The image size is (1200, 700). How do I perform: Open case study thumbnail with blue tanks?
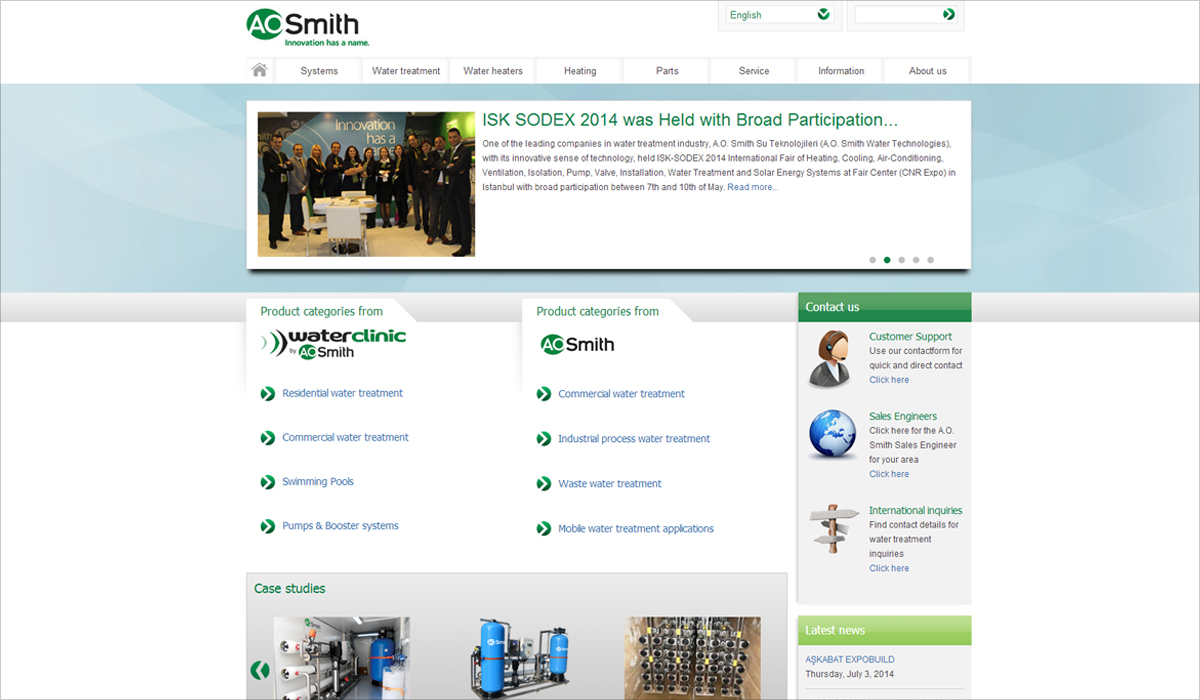coord(519,657)
